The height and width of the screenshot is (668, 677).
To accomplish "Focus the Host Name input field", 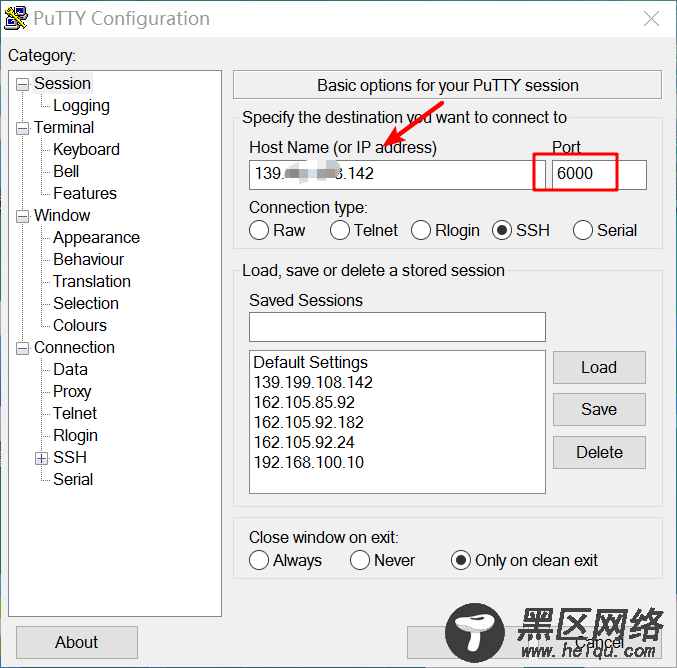I will [397, 174].
